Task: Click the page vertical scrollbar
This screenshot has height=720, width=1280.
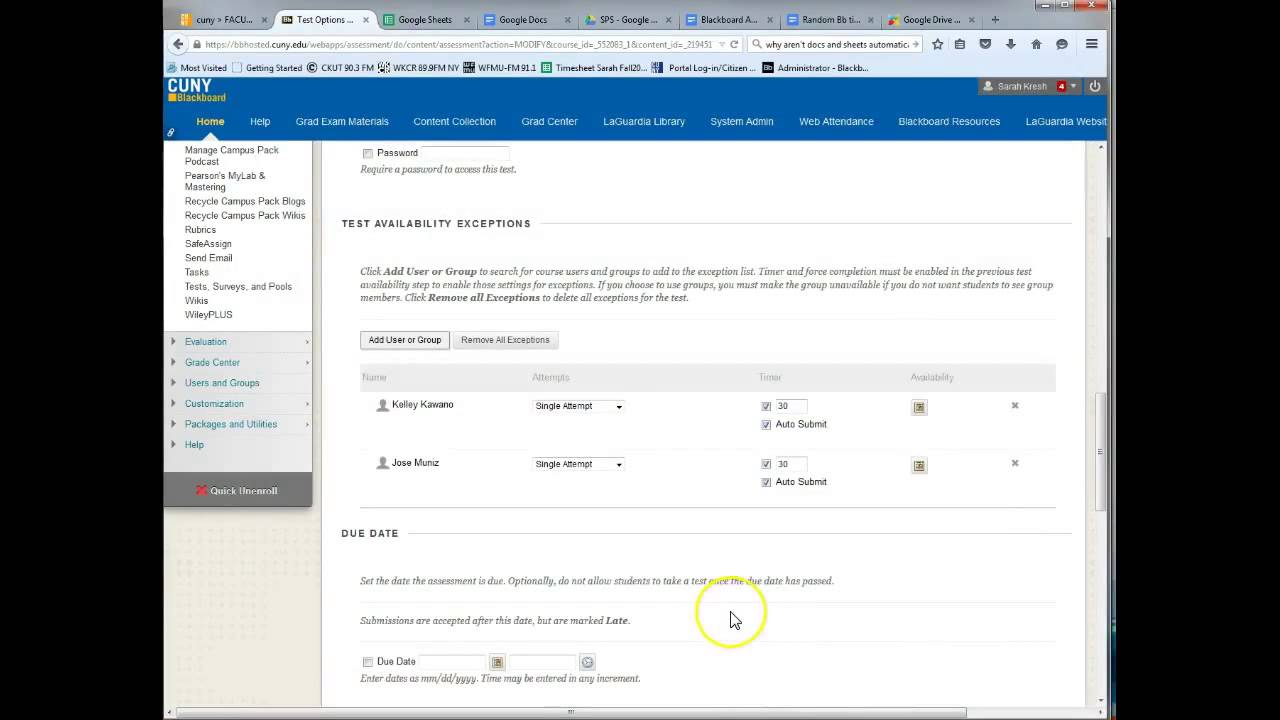Action: pyautogui.click(x=1101, y=450)
